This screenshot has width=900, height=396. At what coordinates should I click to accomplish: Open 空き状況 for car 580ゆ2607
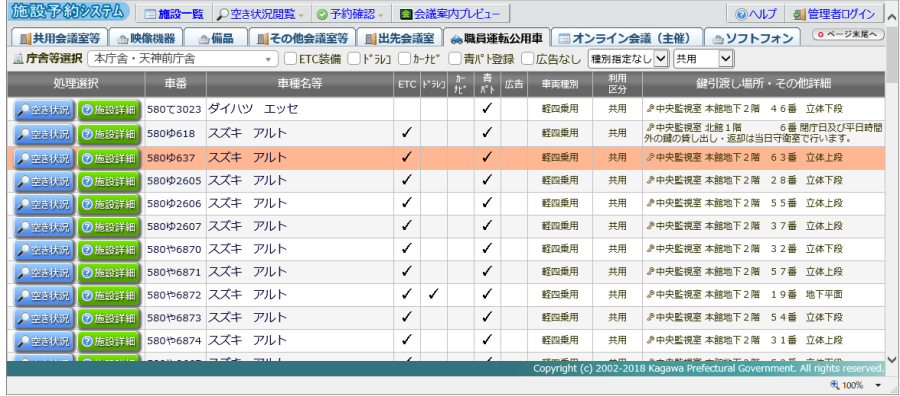44,226
